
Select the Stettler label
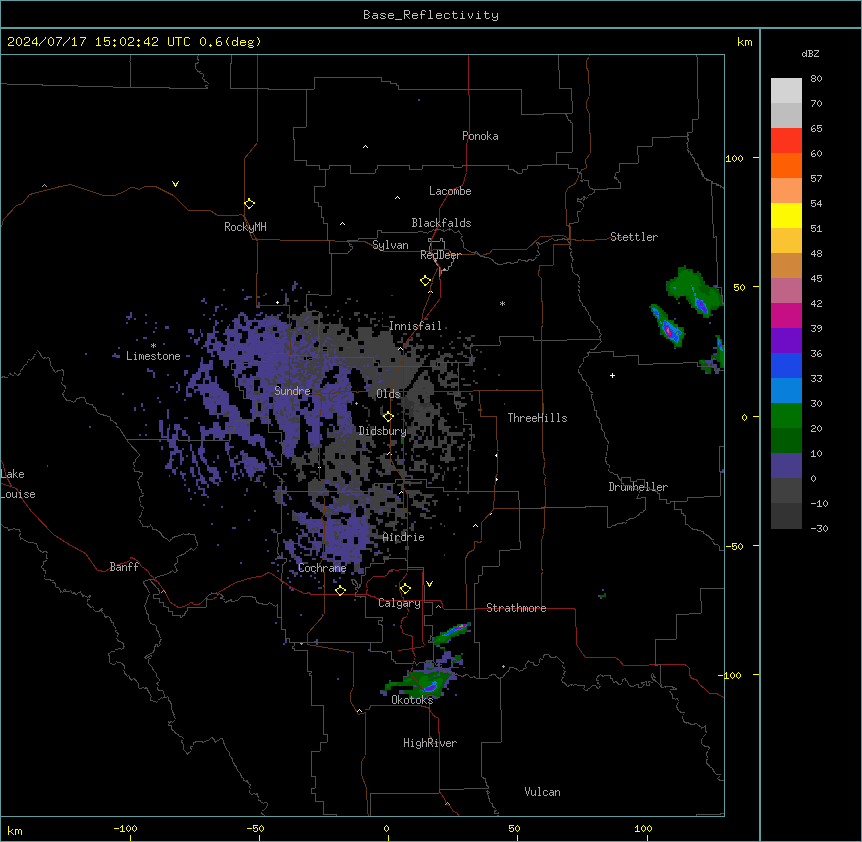click(634, 237)
